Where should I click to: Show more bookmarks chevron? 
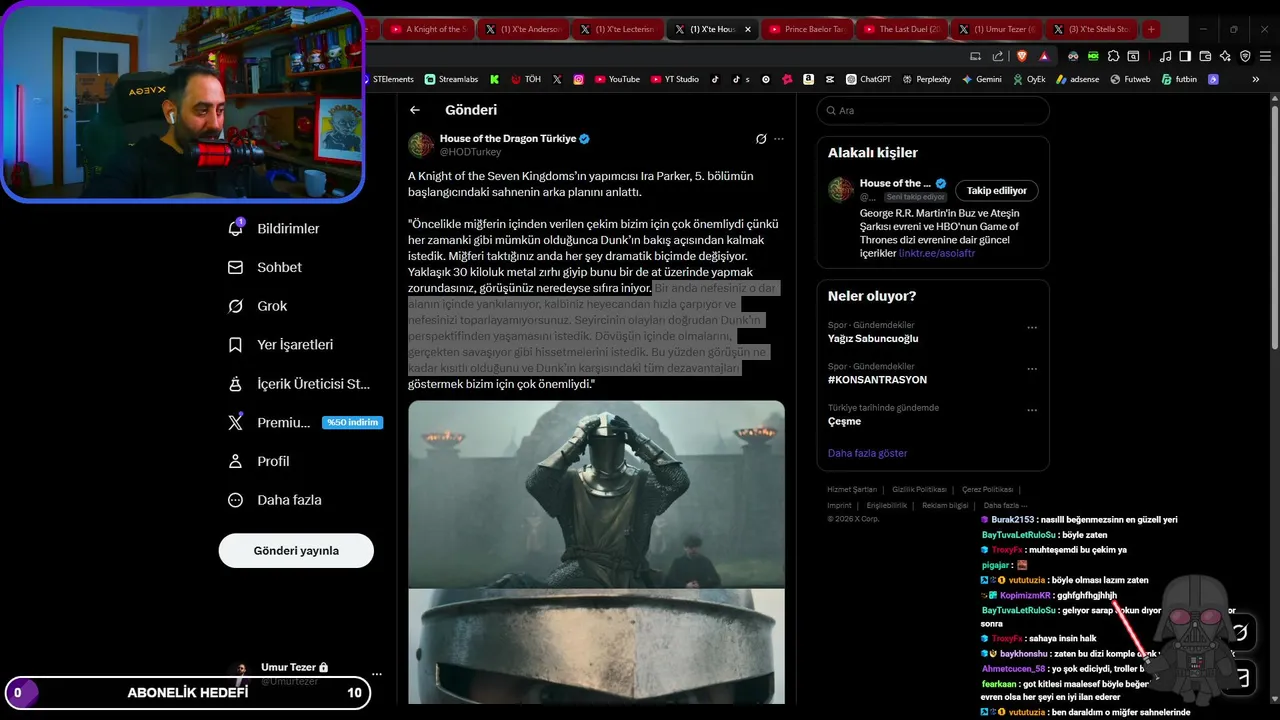[x=1256, y=79]
